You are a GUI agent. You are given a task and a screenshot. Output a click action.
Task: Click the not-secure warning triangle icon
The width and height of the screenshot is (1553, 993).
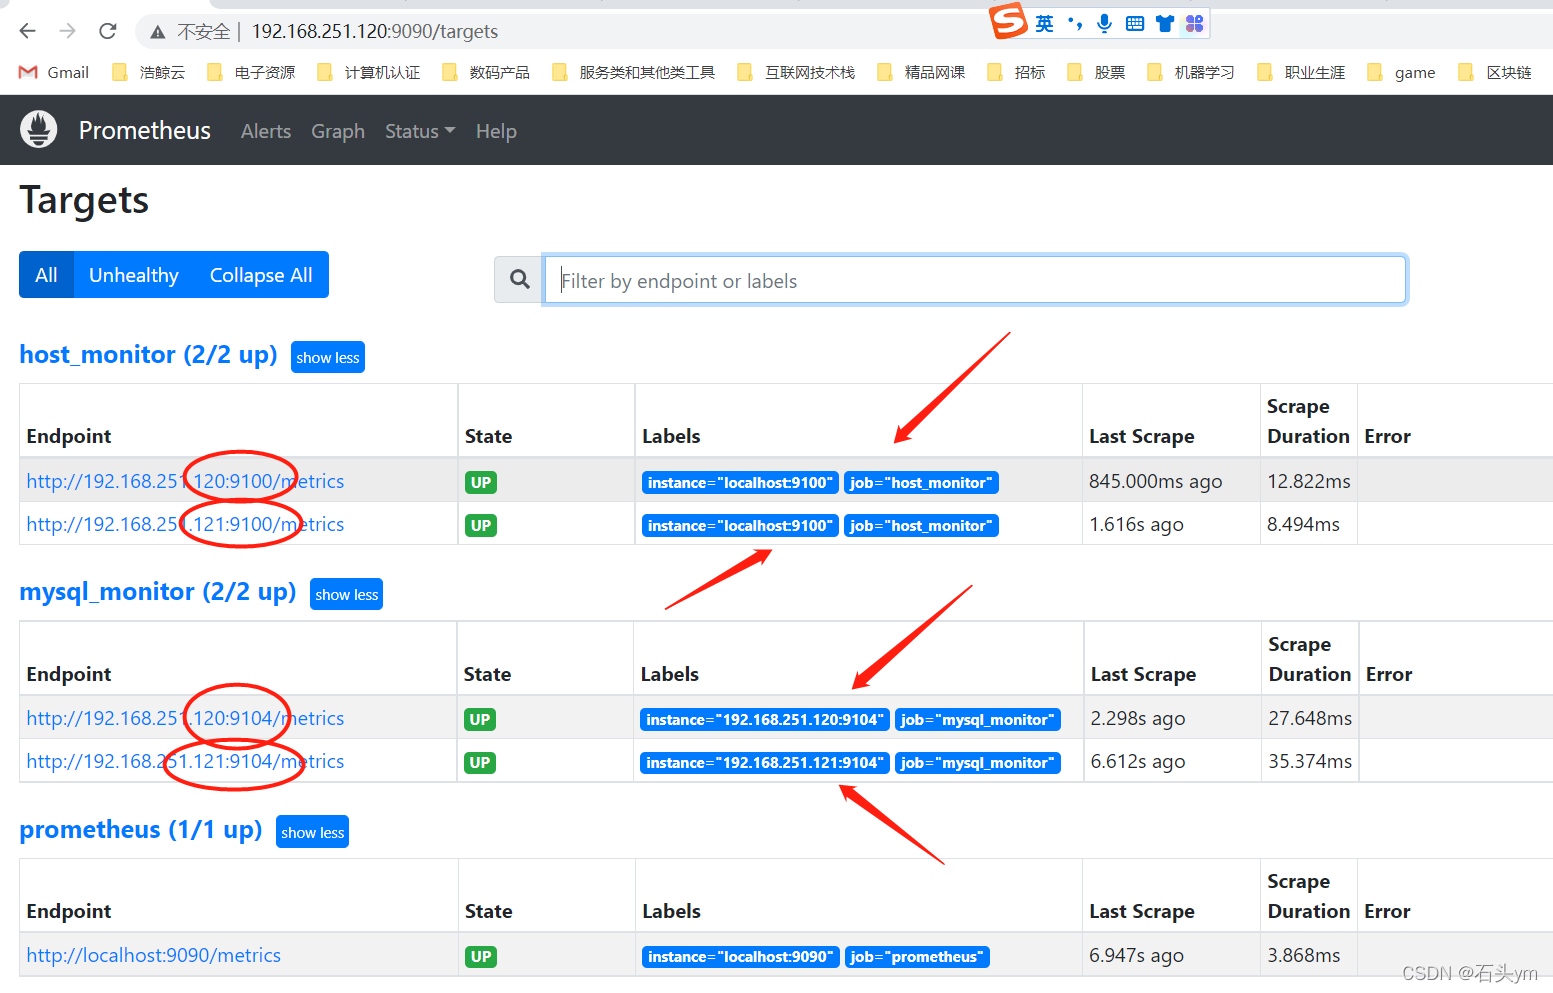click(157, 32)
